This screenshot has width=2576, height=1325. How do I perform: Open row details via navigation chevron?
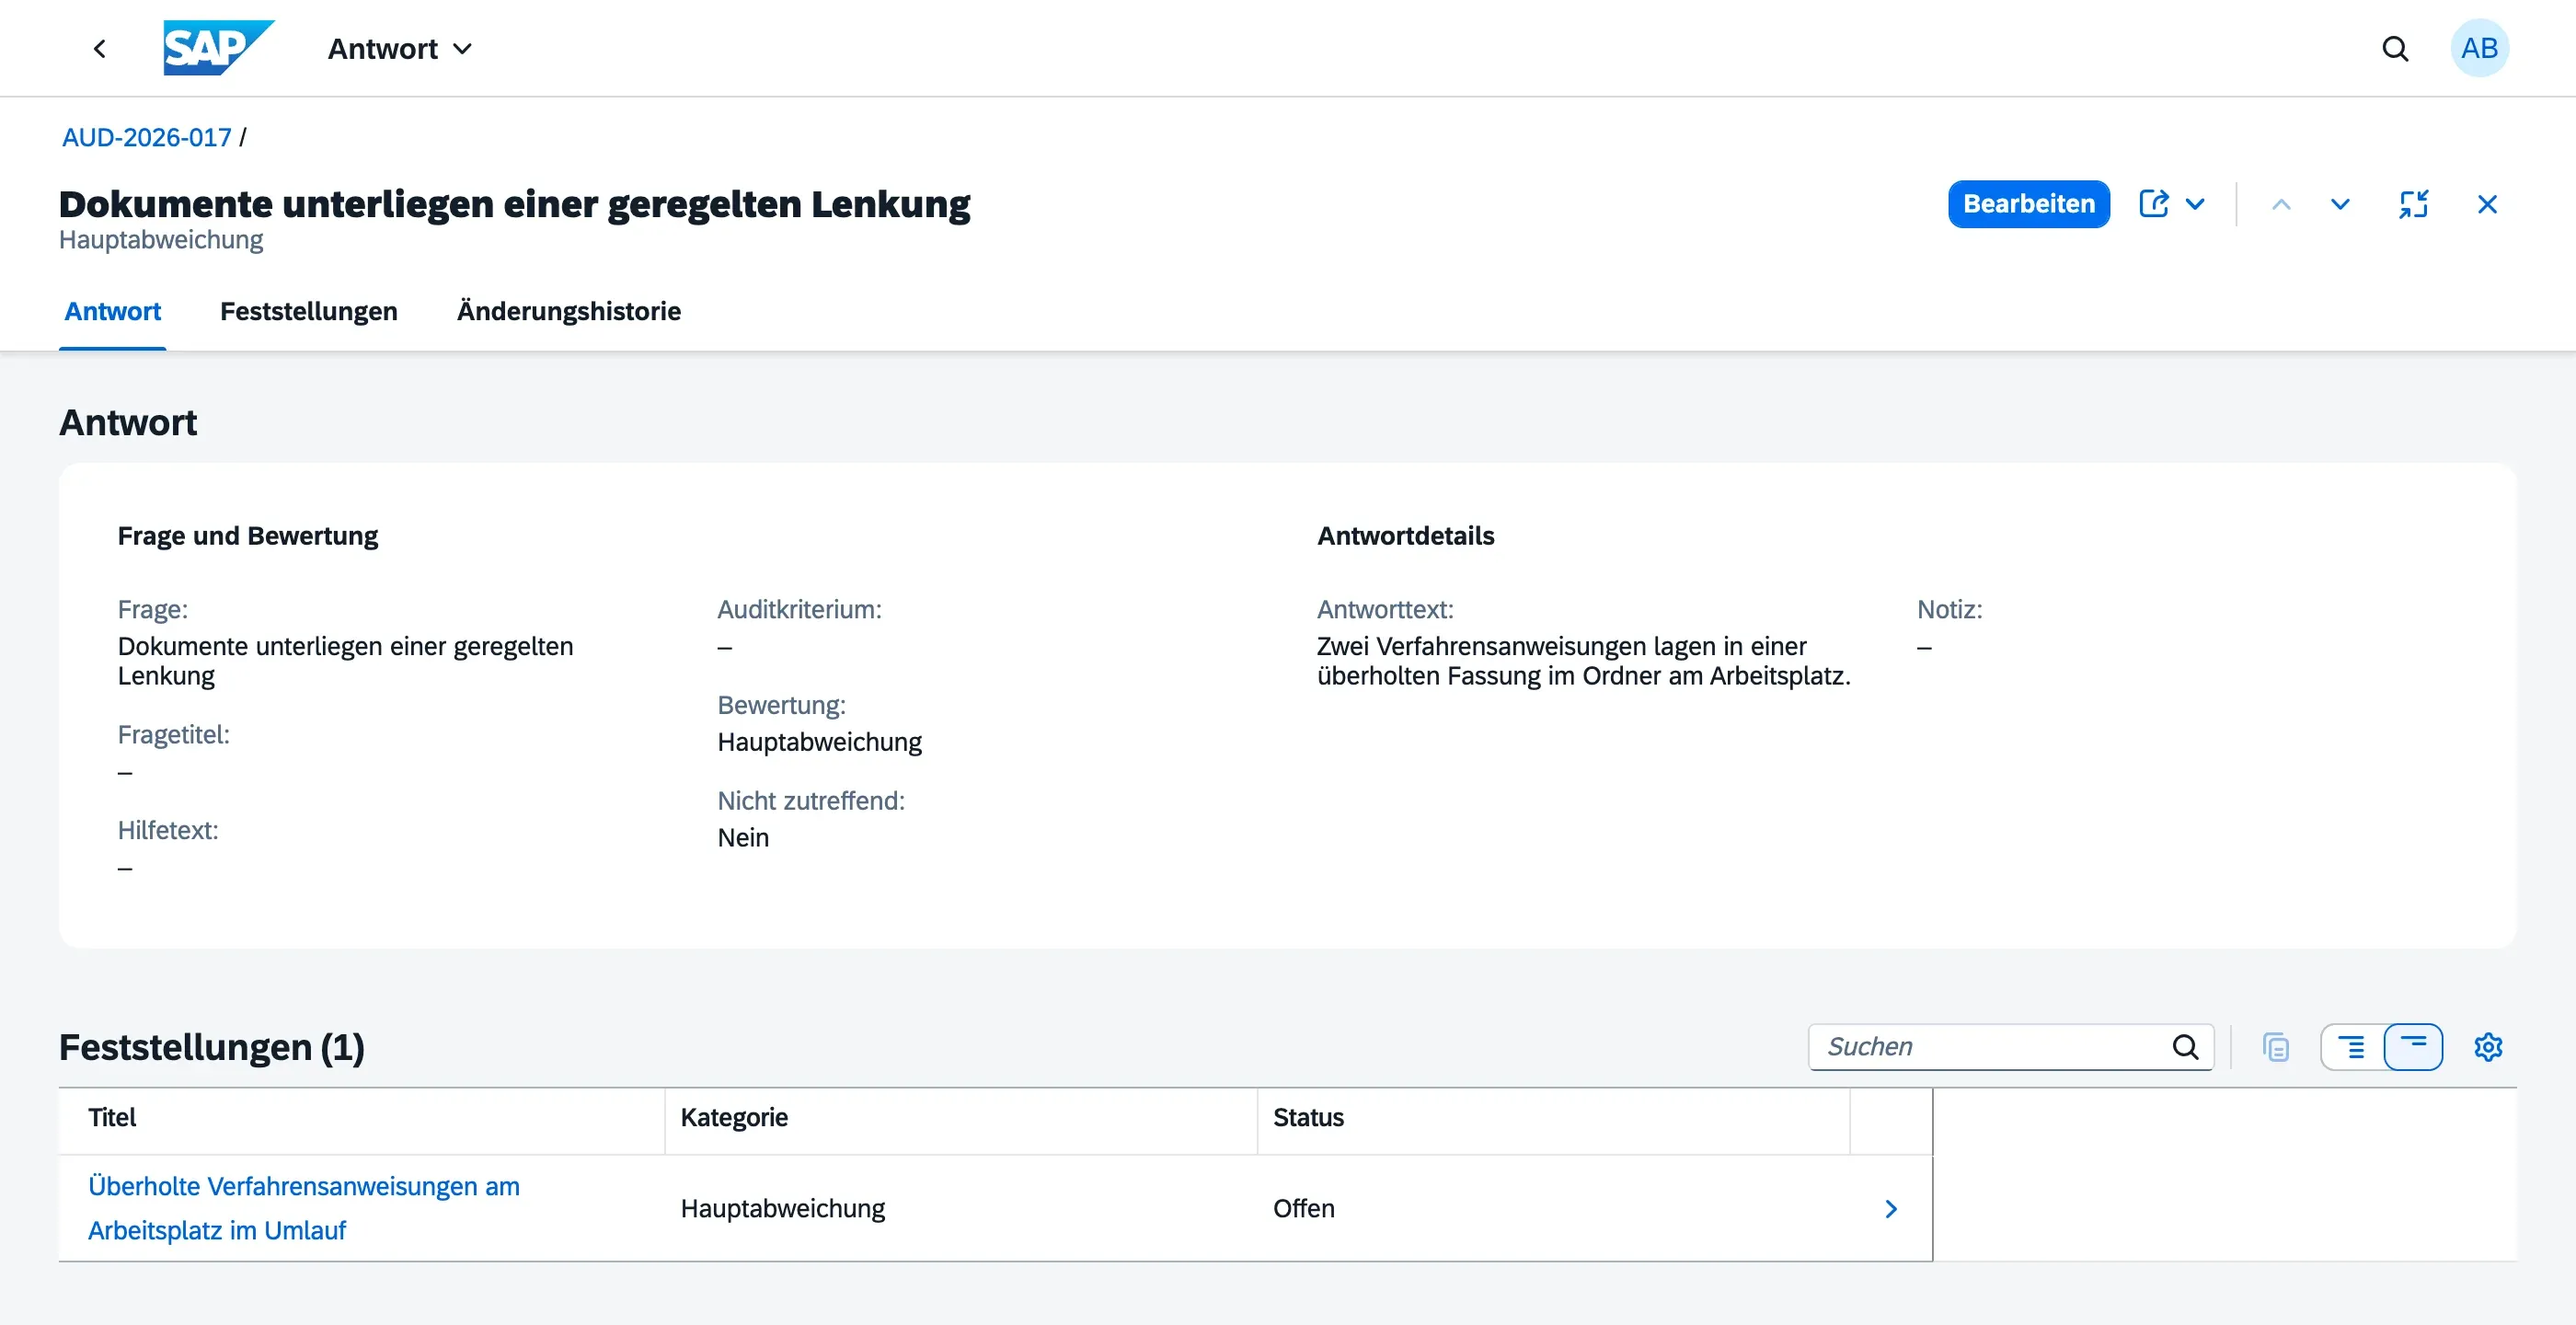point(1891,1208)
